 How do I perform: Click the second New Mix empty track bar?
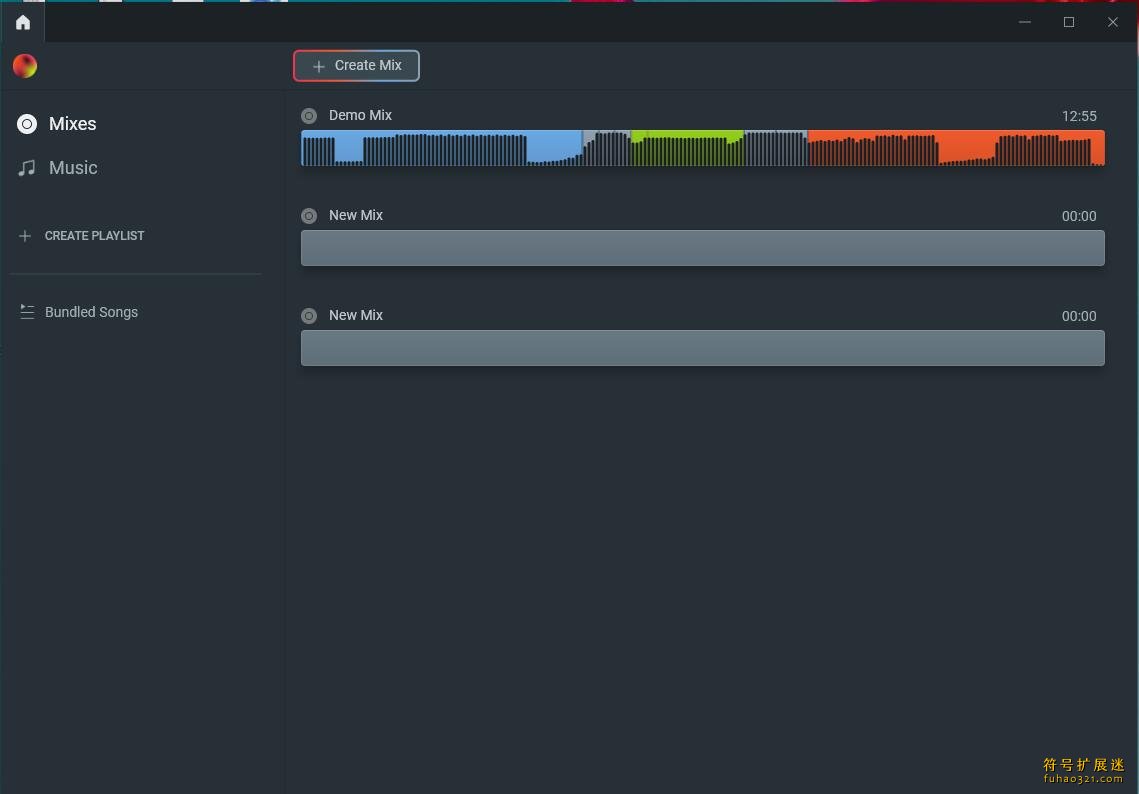tap(702, 348)
